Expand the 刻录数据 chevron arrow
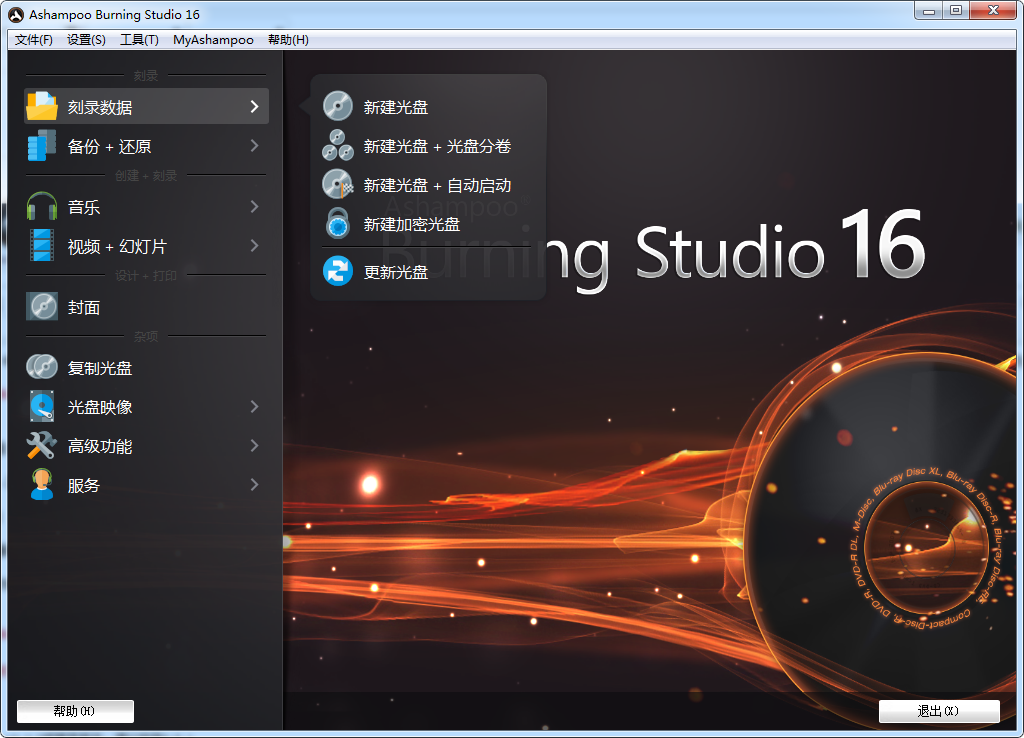Viewport: 1024px width, 738px height. click(255, 106)
